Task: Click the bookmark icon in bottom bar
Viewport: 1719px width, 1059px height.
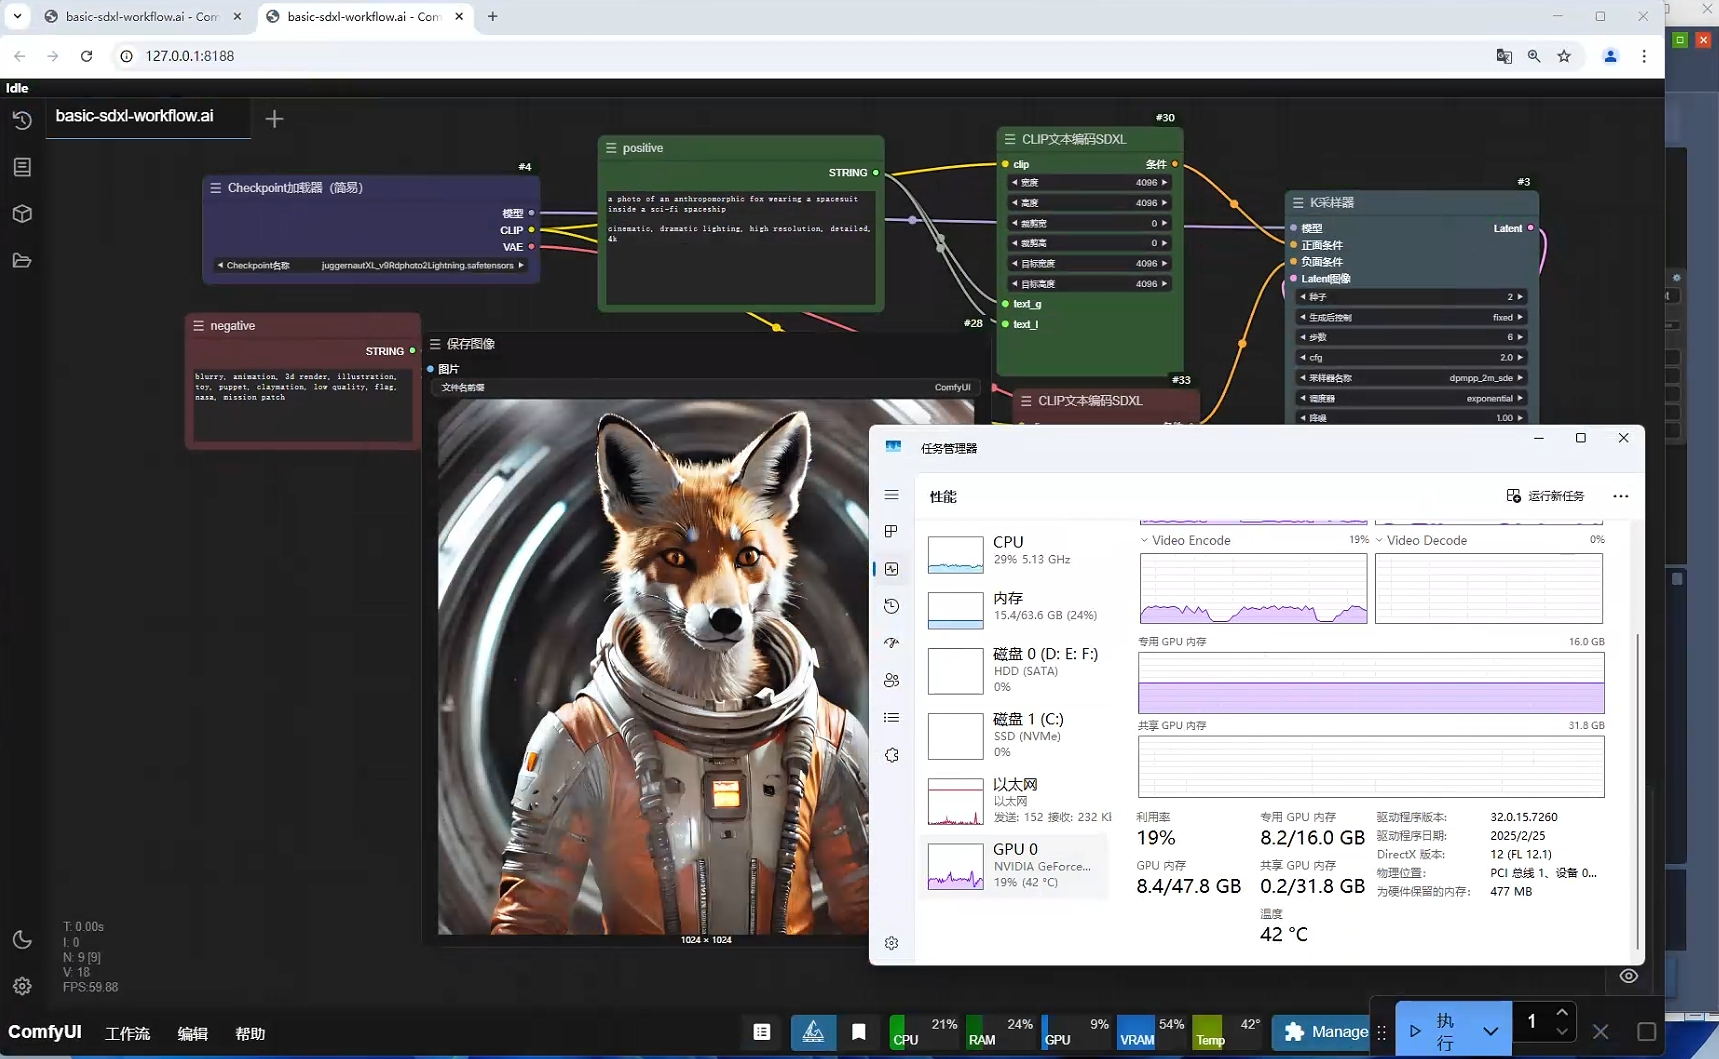Action: tap(859, 1032)
